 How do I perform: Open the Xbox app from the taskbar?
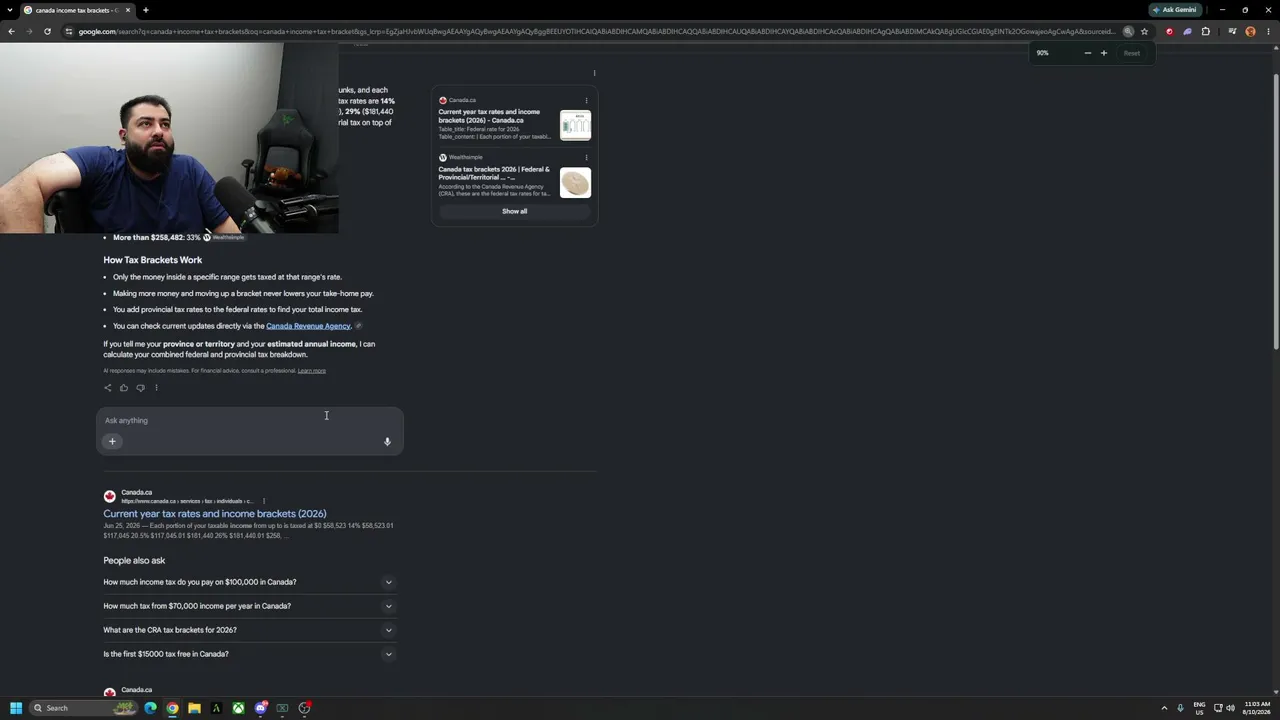pos(238,708)
